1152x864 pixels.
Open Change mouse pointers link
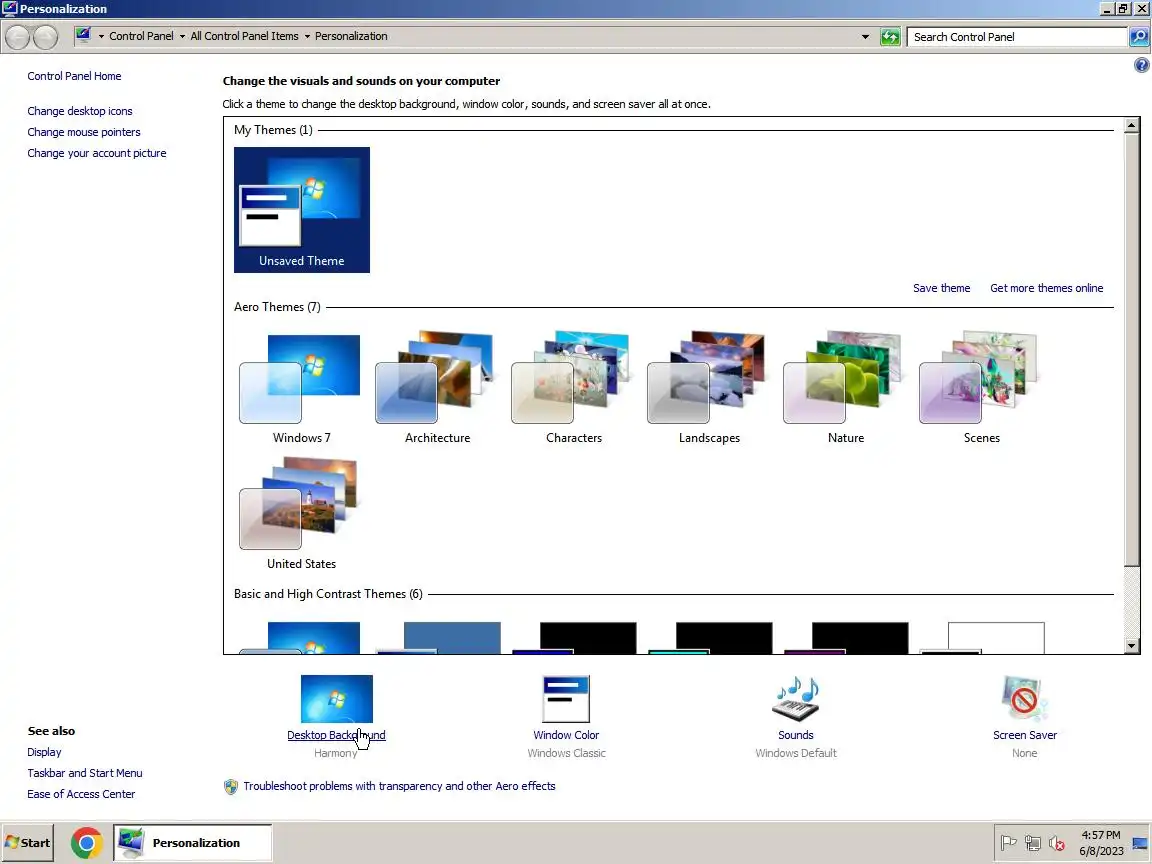(84, 132)
